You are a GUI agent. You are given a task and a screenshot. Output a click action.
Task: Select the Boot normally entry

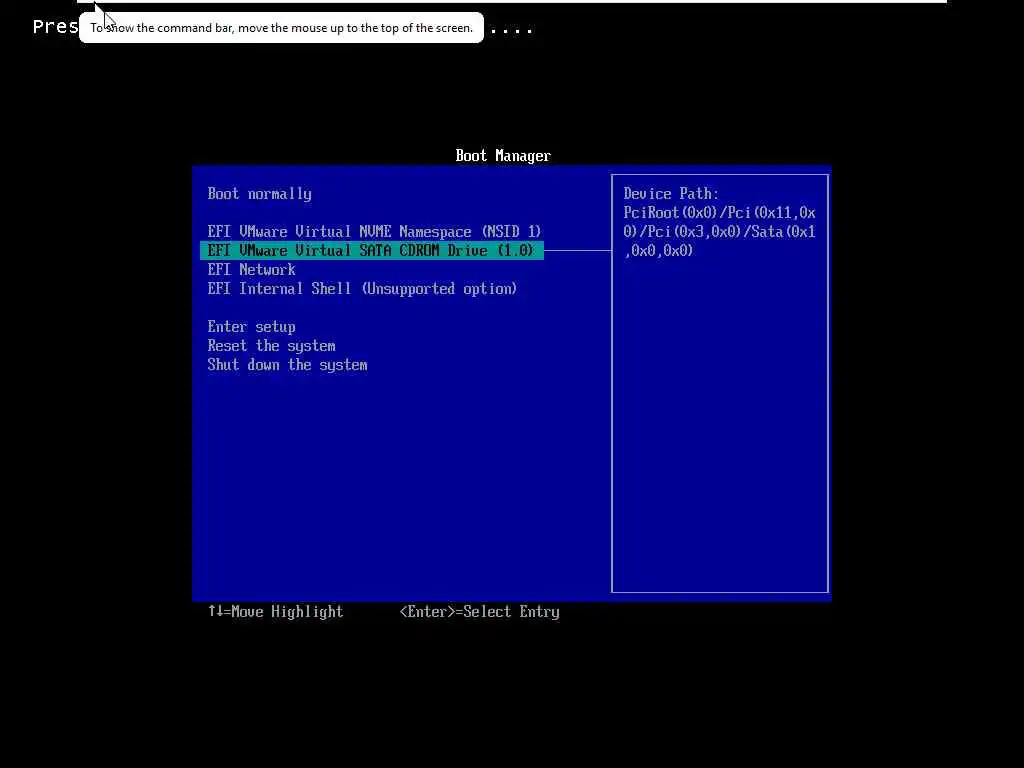point(259,194)
